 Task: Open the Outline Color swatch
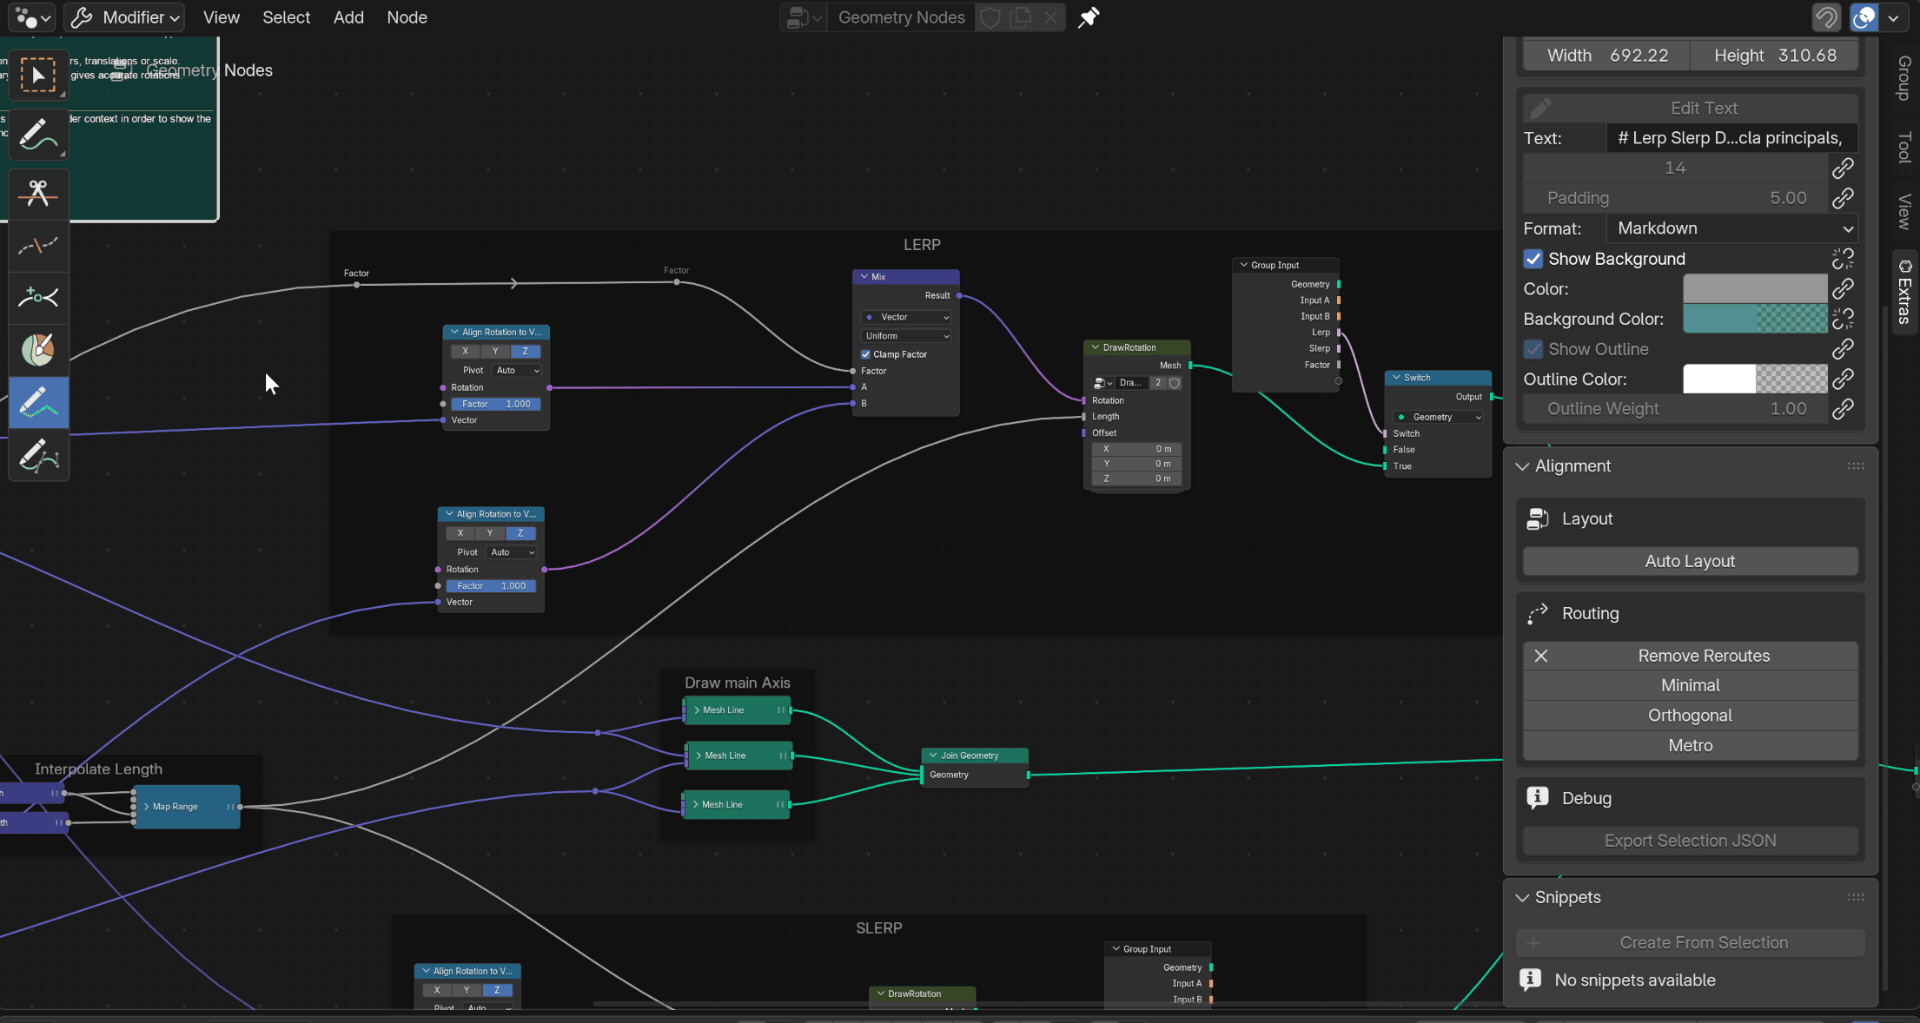click(1755, 379)
